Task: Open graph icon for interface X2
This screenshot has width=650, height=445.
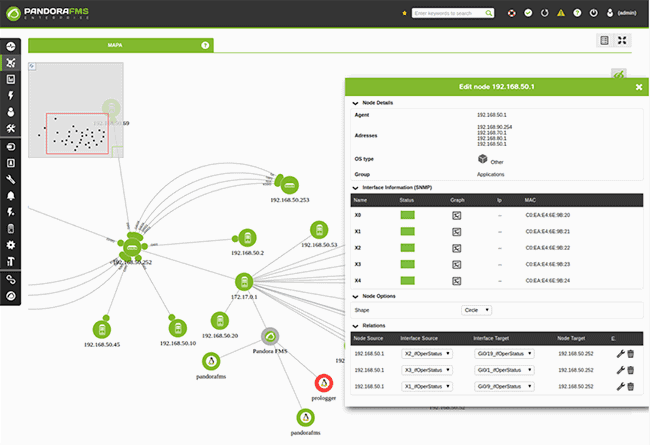Action: [456, 248]
